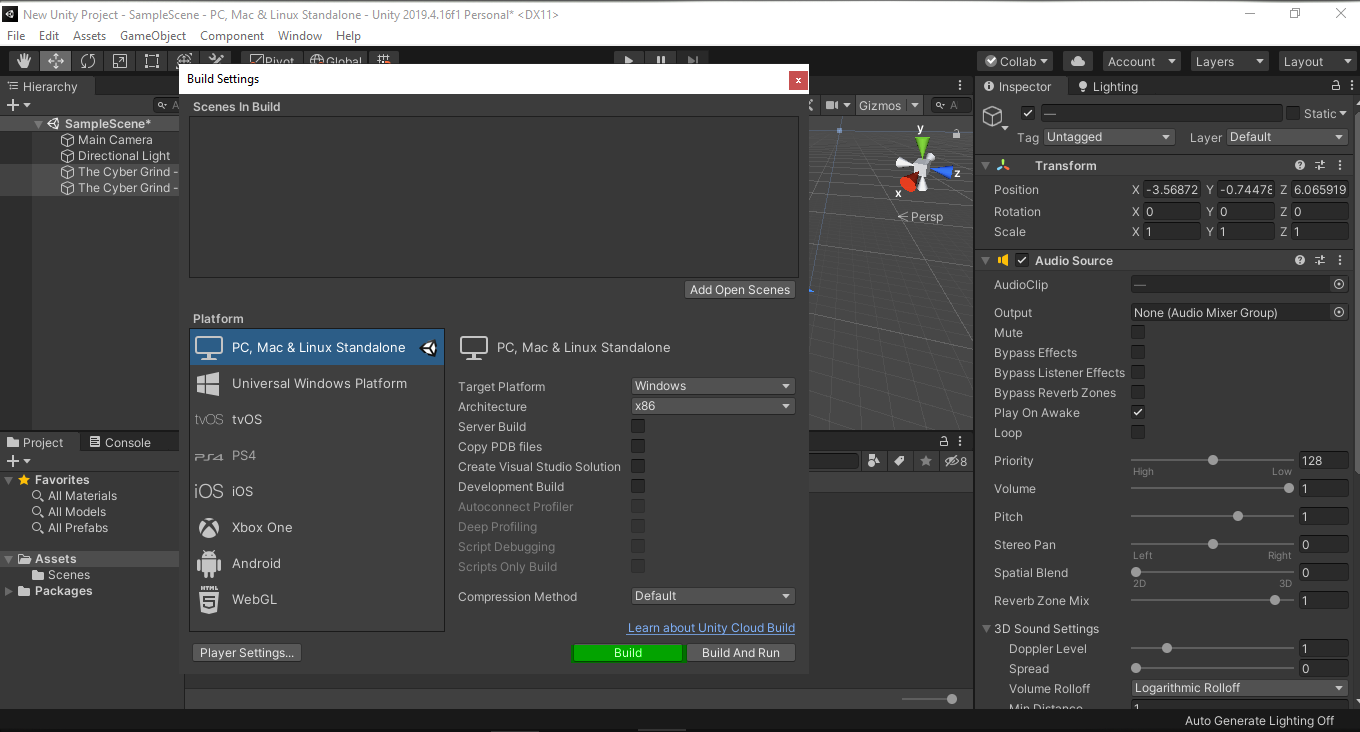Open Audio Source preset selector icon
The height and width of the screenshot is (732, 1360).
(1320, 260)
